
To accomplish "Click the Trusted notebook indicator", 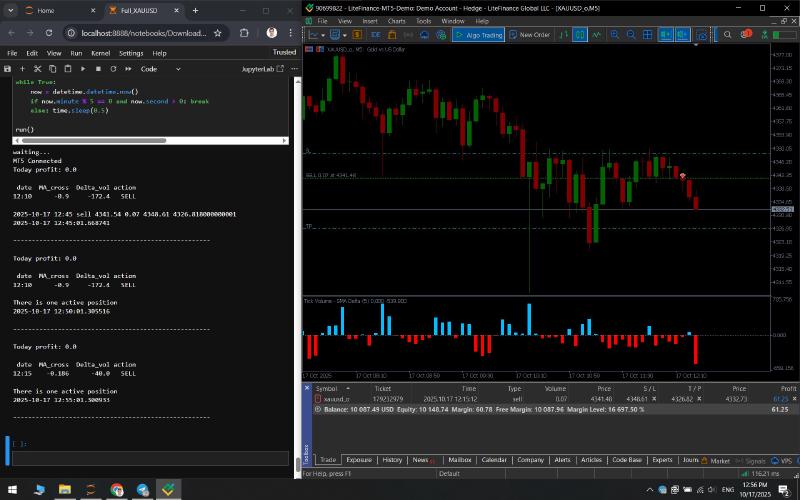I will (x=284, y=52).
